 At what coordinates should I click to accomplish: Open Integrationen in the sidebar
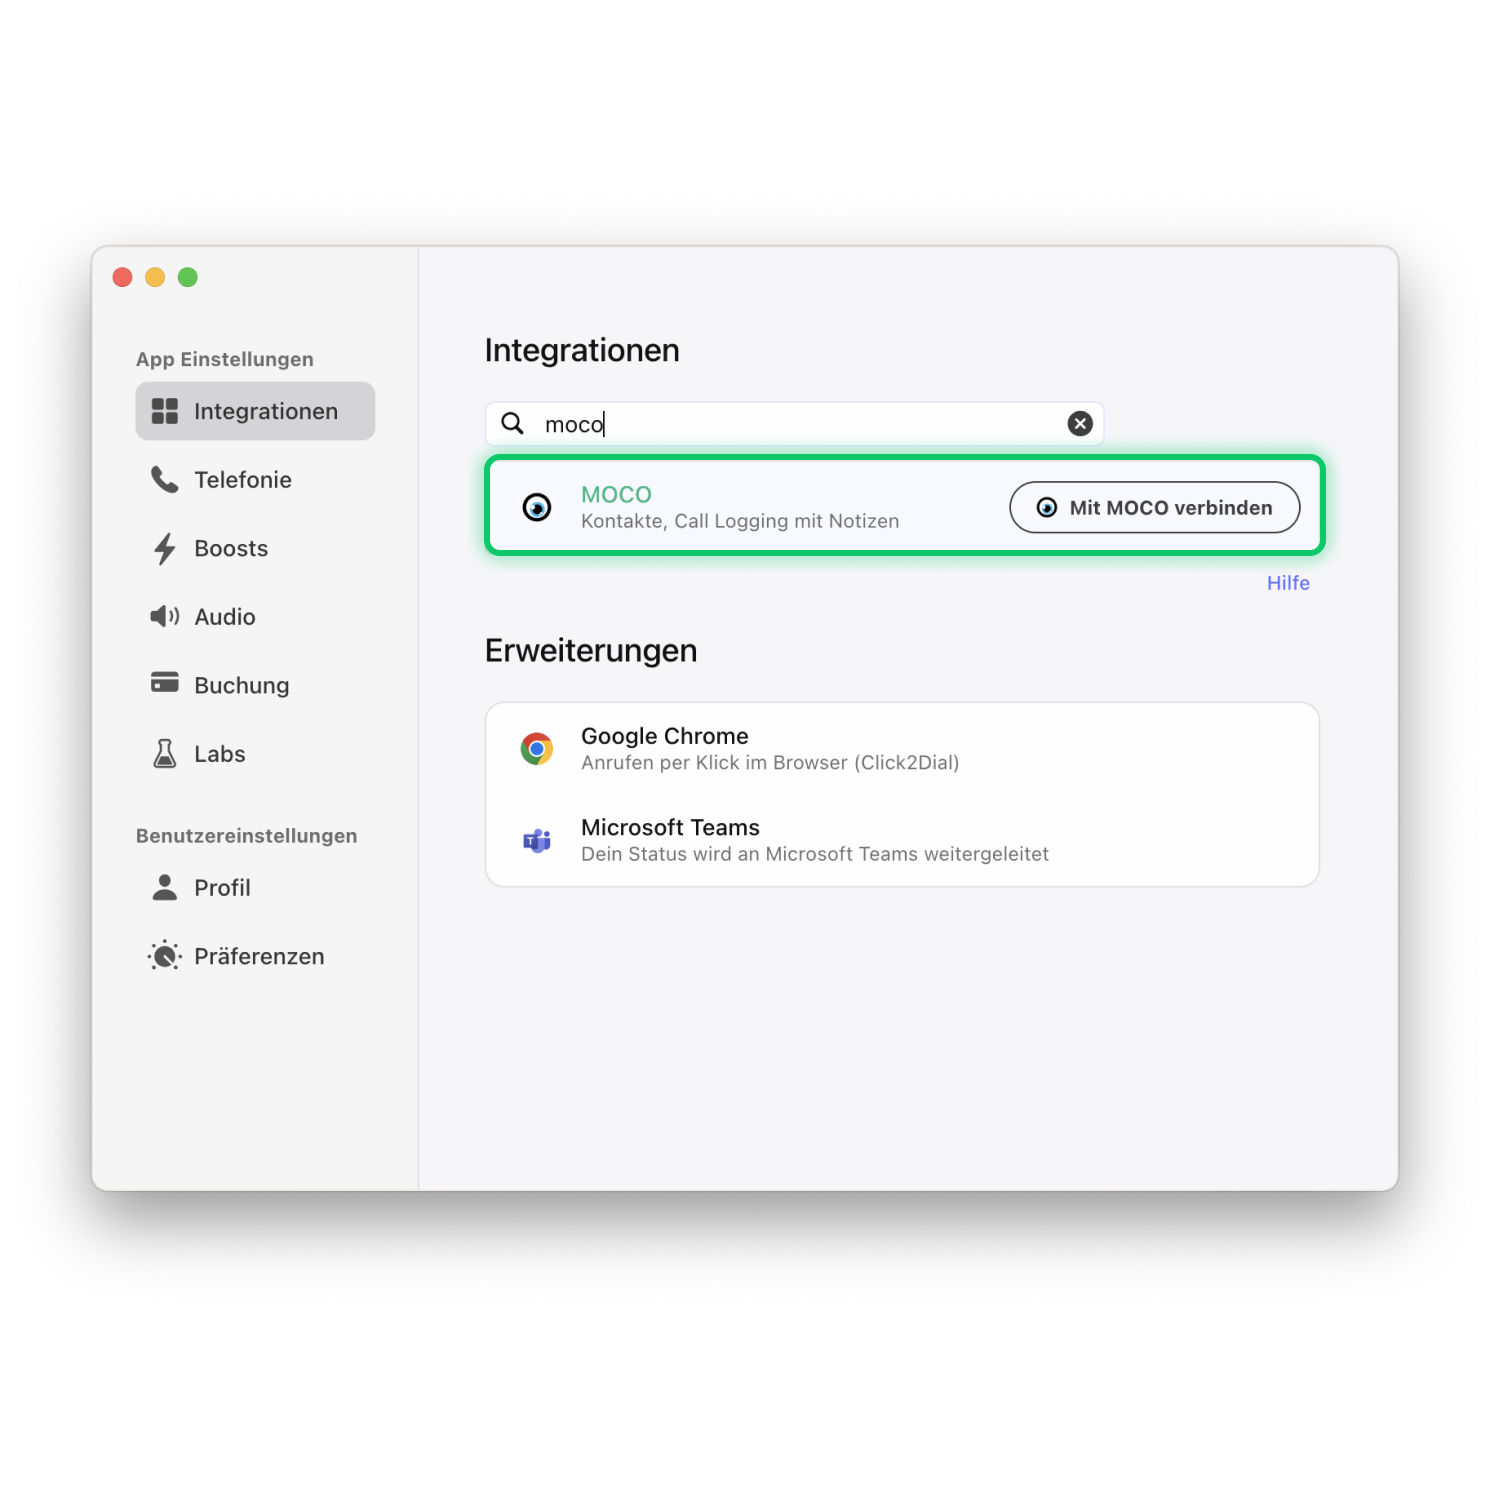255,411
